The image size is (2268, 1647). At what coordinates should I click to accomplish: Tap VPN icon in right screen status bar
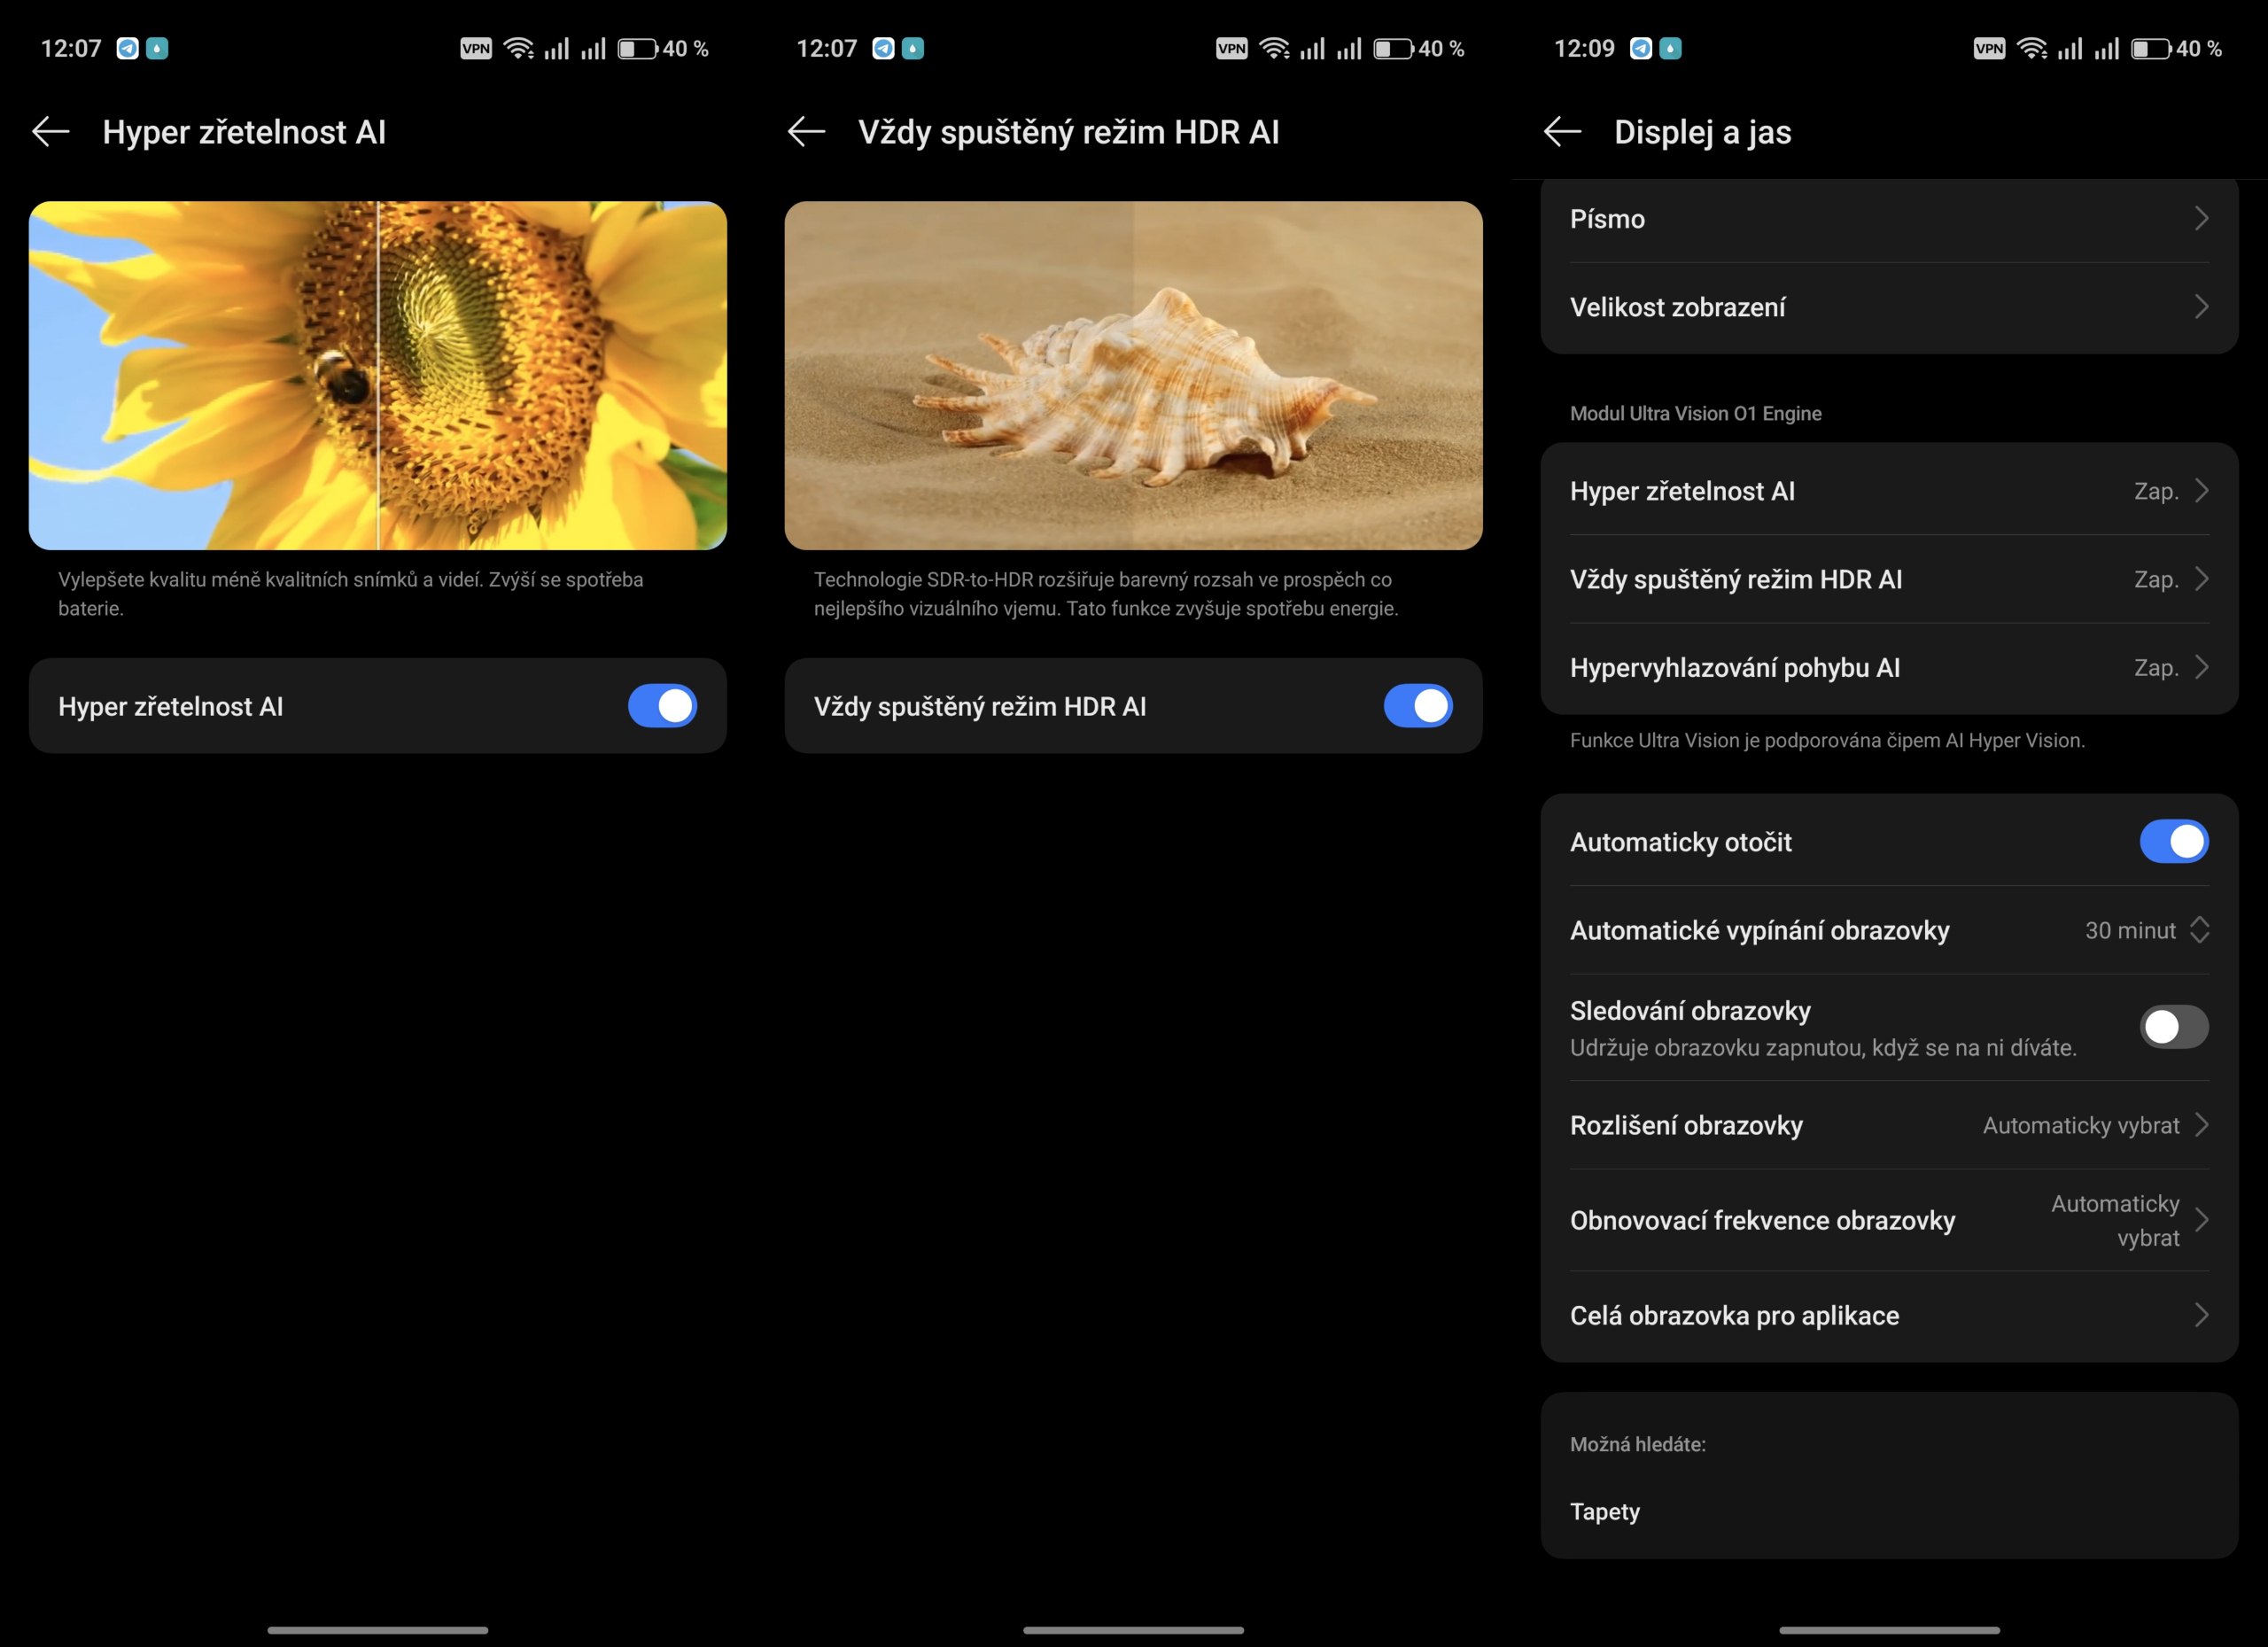(1988, 48)
